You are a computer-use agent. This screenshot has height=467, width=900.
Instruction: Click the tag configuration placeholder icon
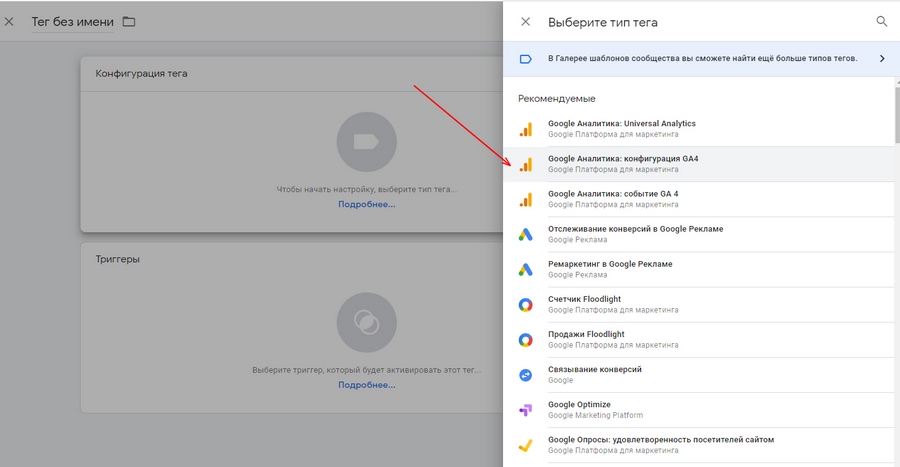coord(366,142)
